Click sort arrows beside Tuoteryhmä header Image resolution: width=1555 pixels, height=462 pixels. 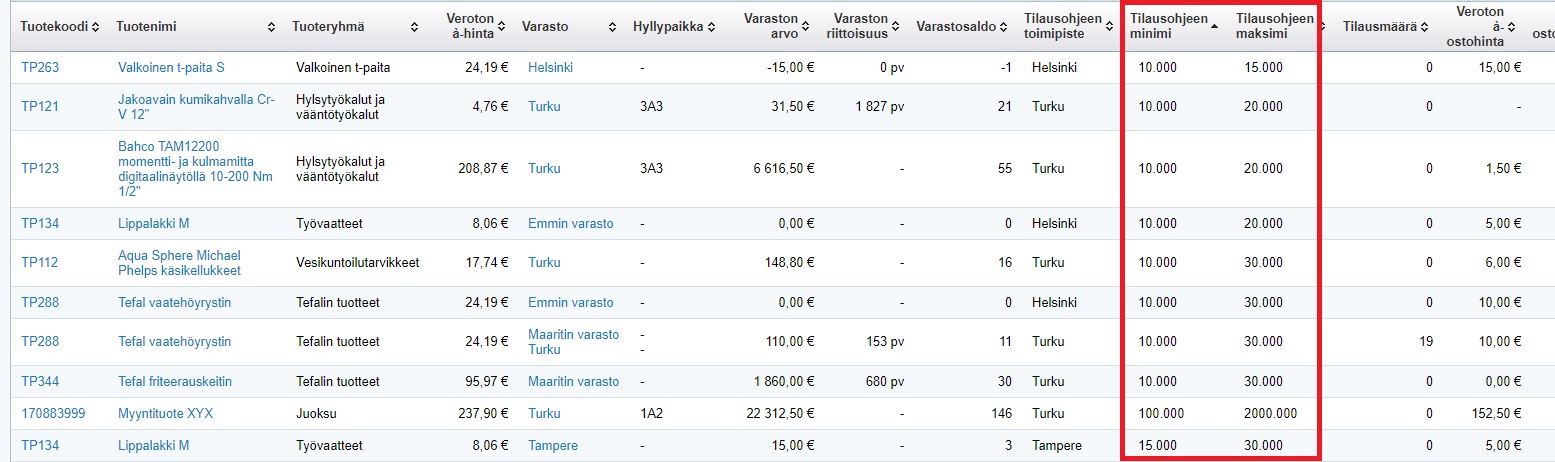point(414,27)
